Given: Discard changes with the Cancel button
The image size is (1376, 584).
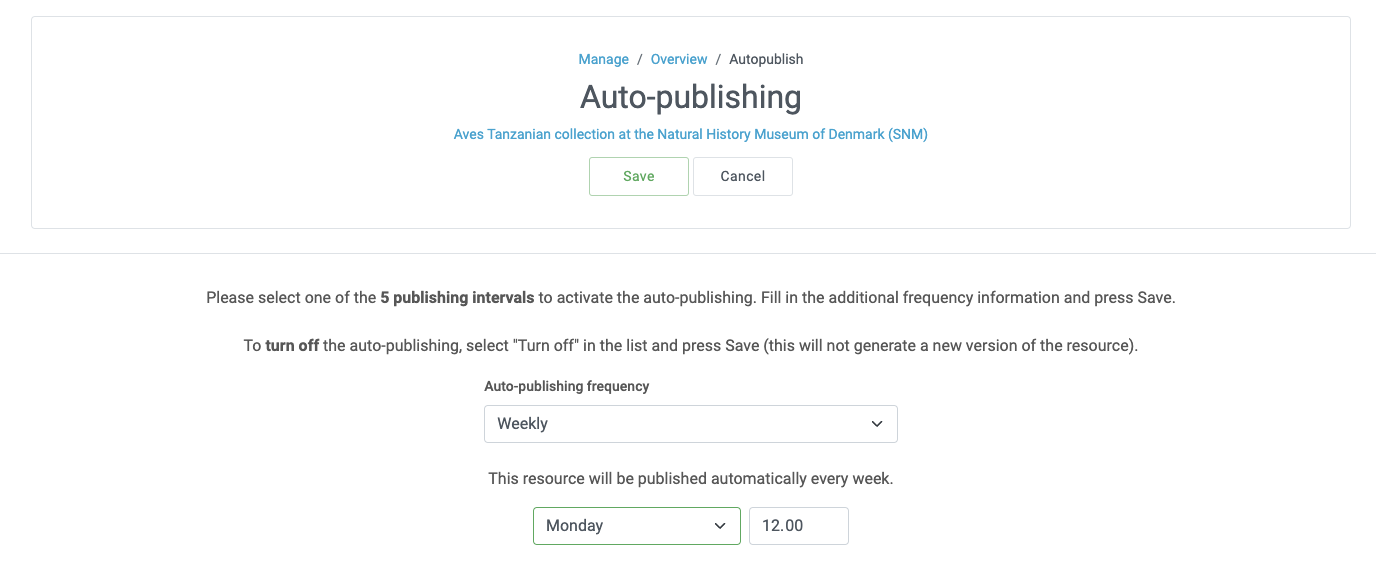Looking at the screenshot, I should [742, 175].
